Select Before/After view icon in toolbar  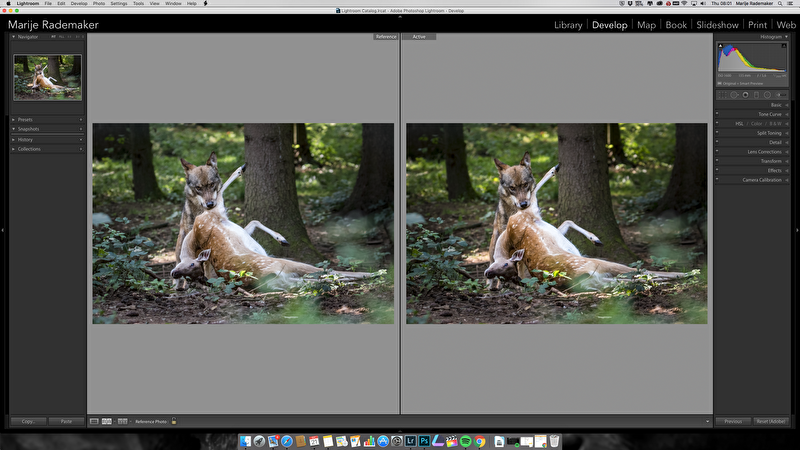pos(122,421)
